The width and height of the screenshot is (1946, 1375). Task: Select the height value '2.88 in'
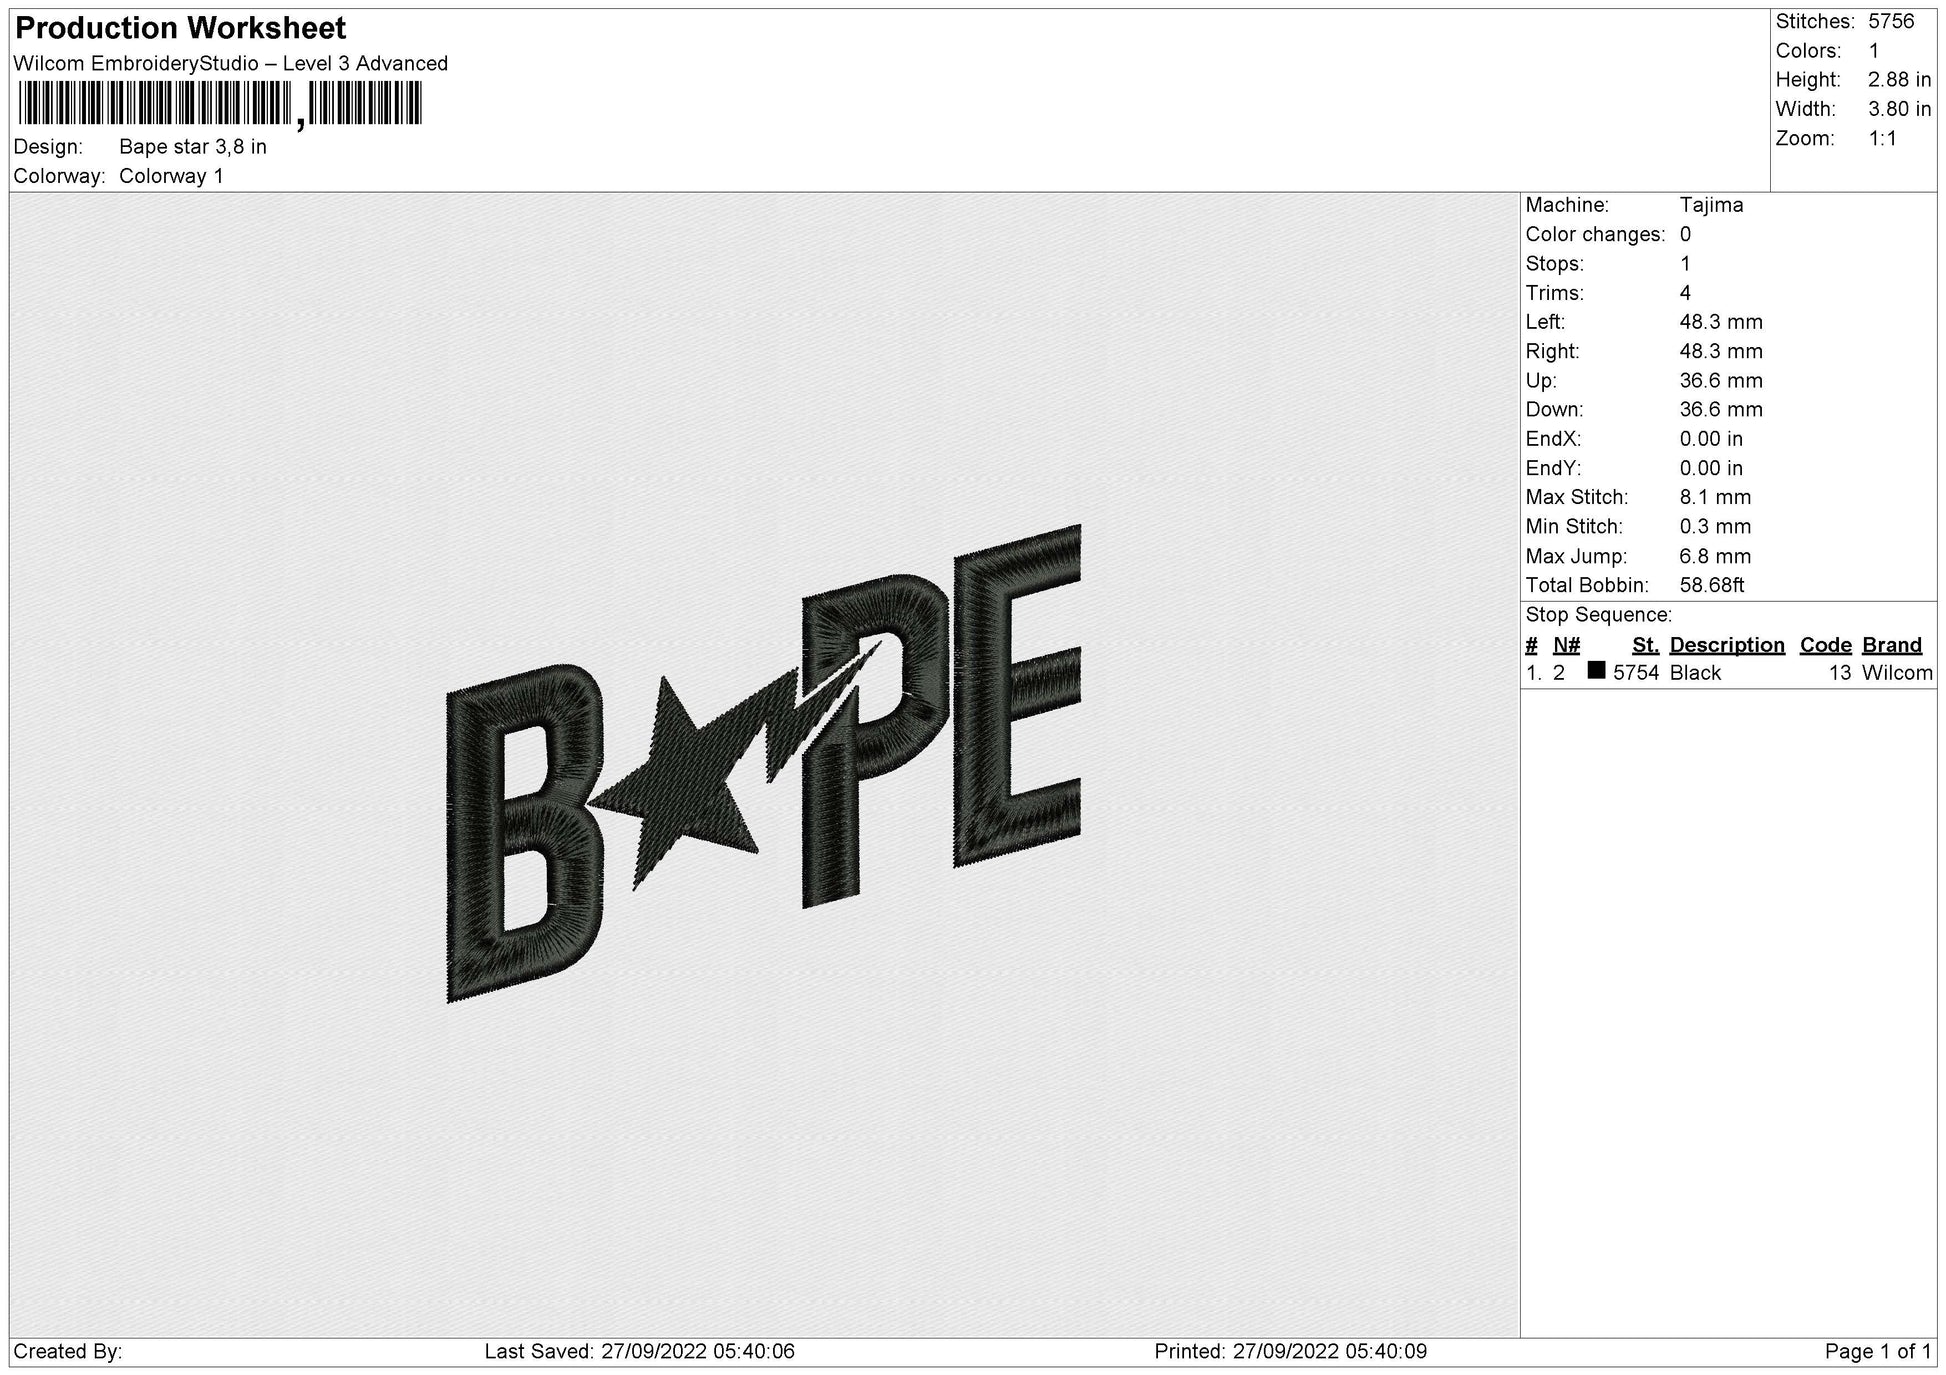(x=1900, y=80)
